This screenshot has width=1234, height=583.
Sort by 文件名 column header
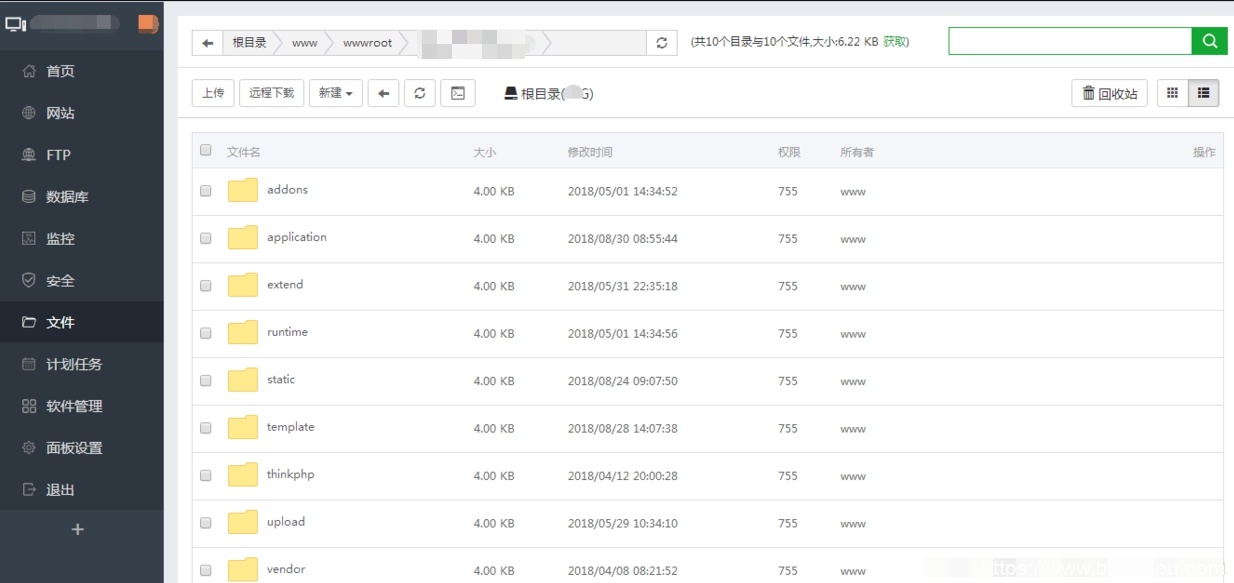[x=244, y=152]
